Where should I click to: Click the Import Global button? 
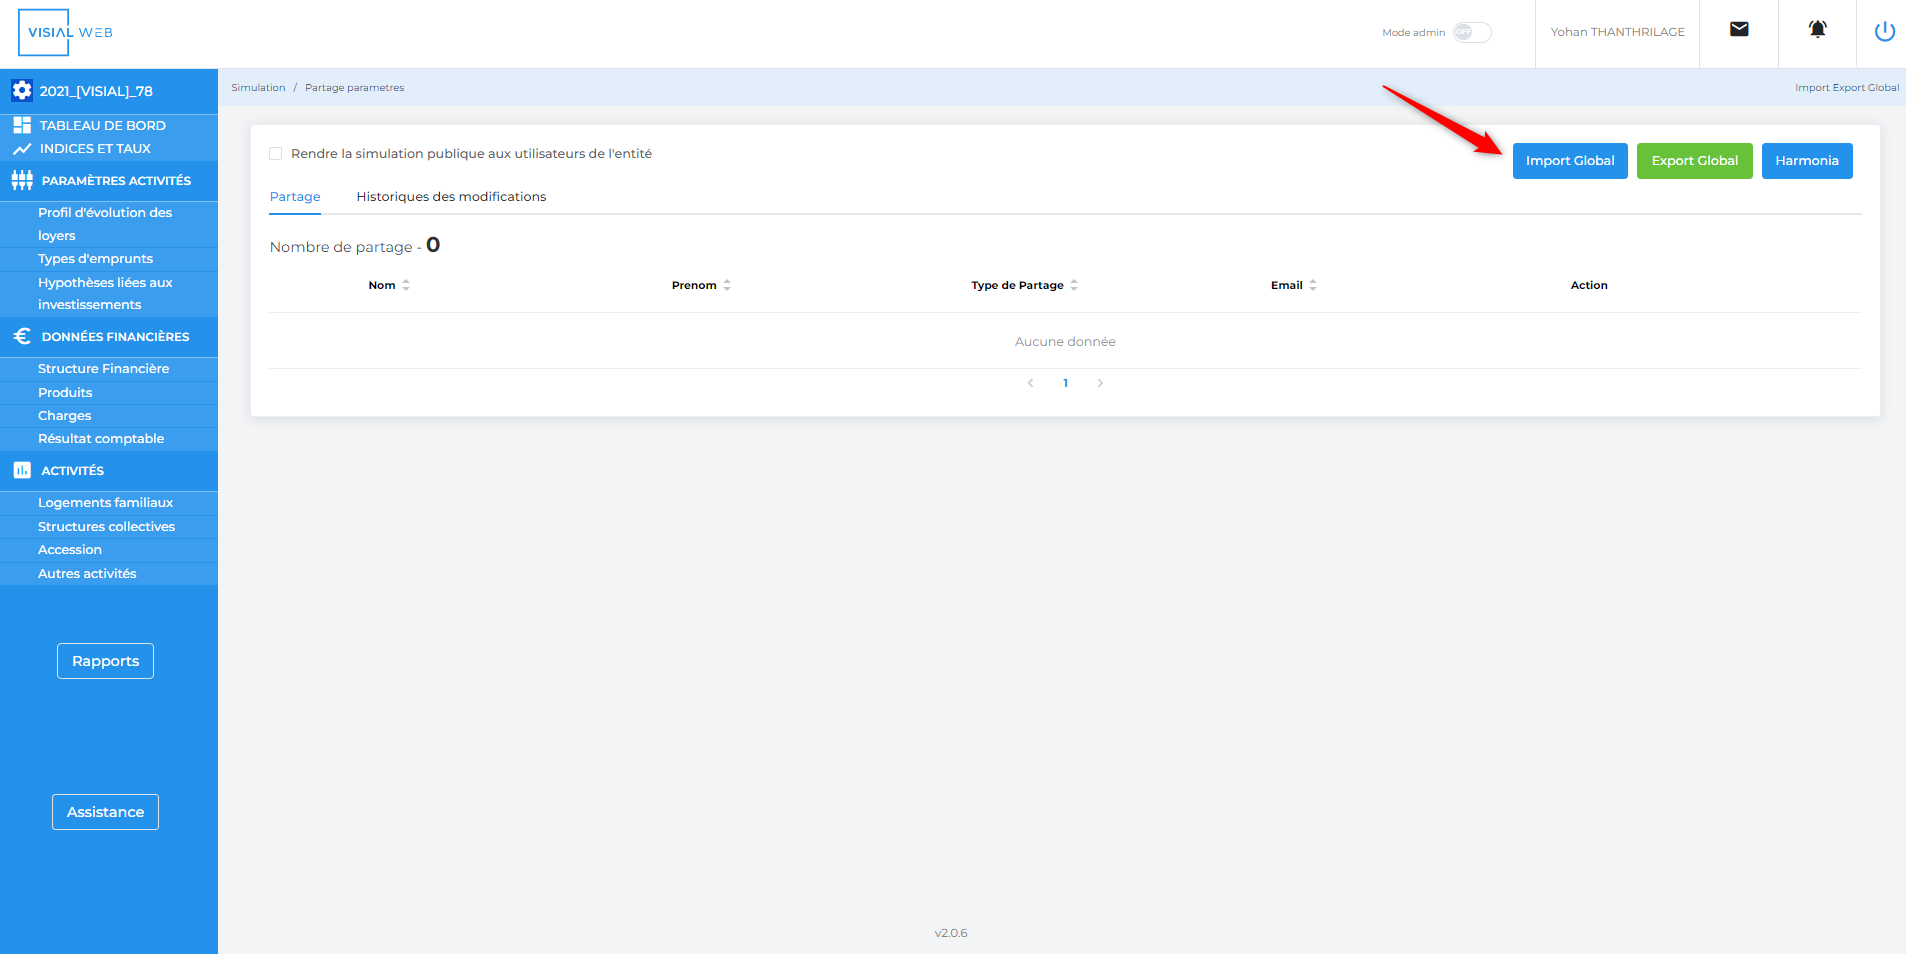(x=1569, y=160)
